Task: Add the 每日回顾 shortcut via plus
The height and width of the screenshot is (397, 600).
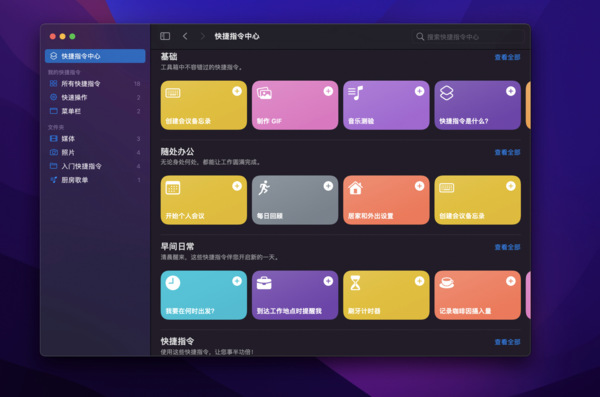Action: tap(328, 186)
